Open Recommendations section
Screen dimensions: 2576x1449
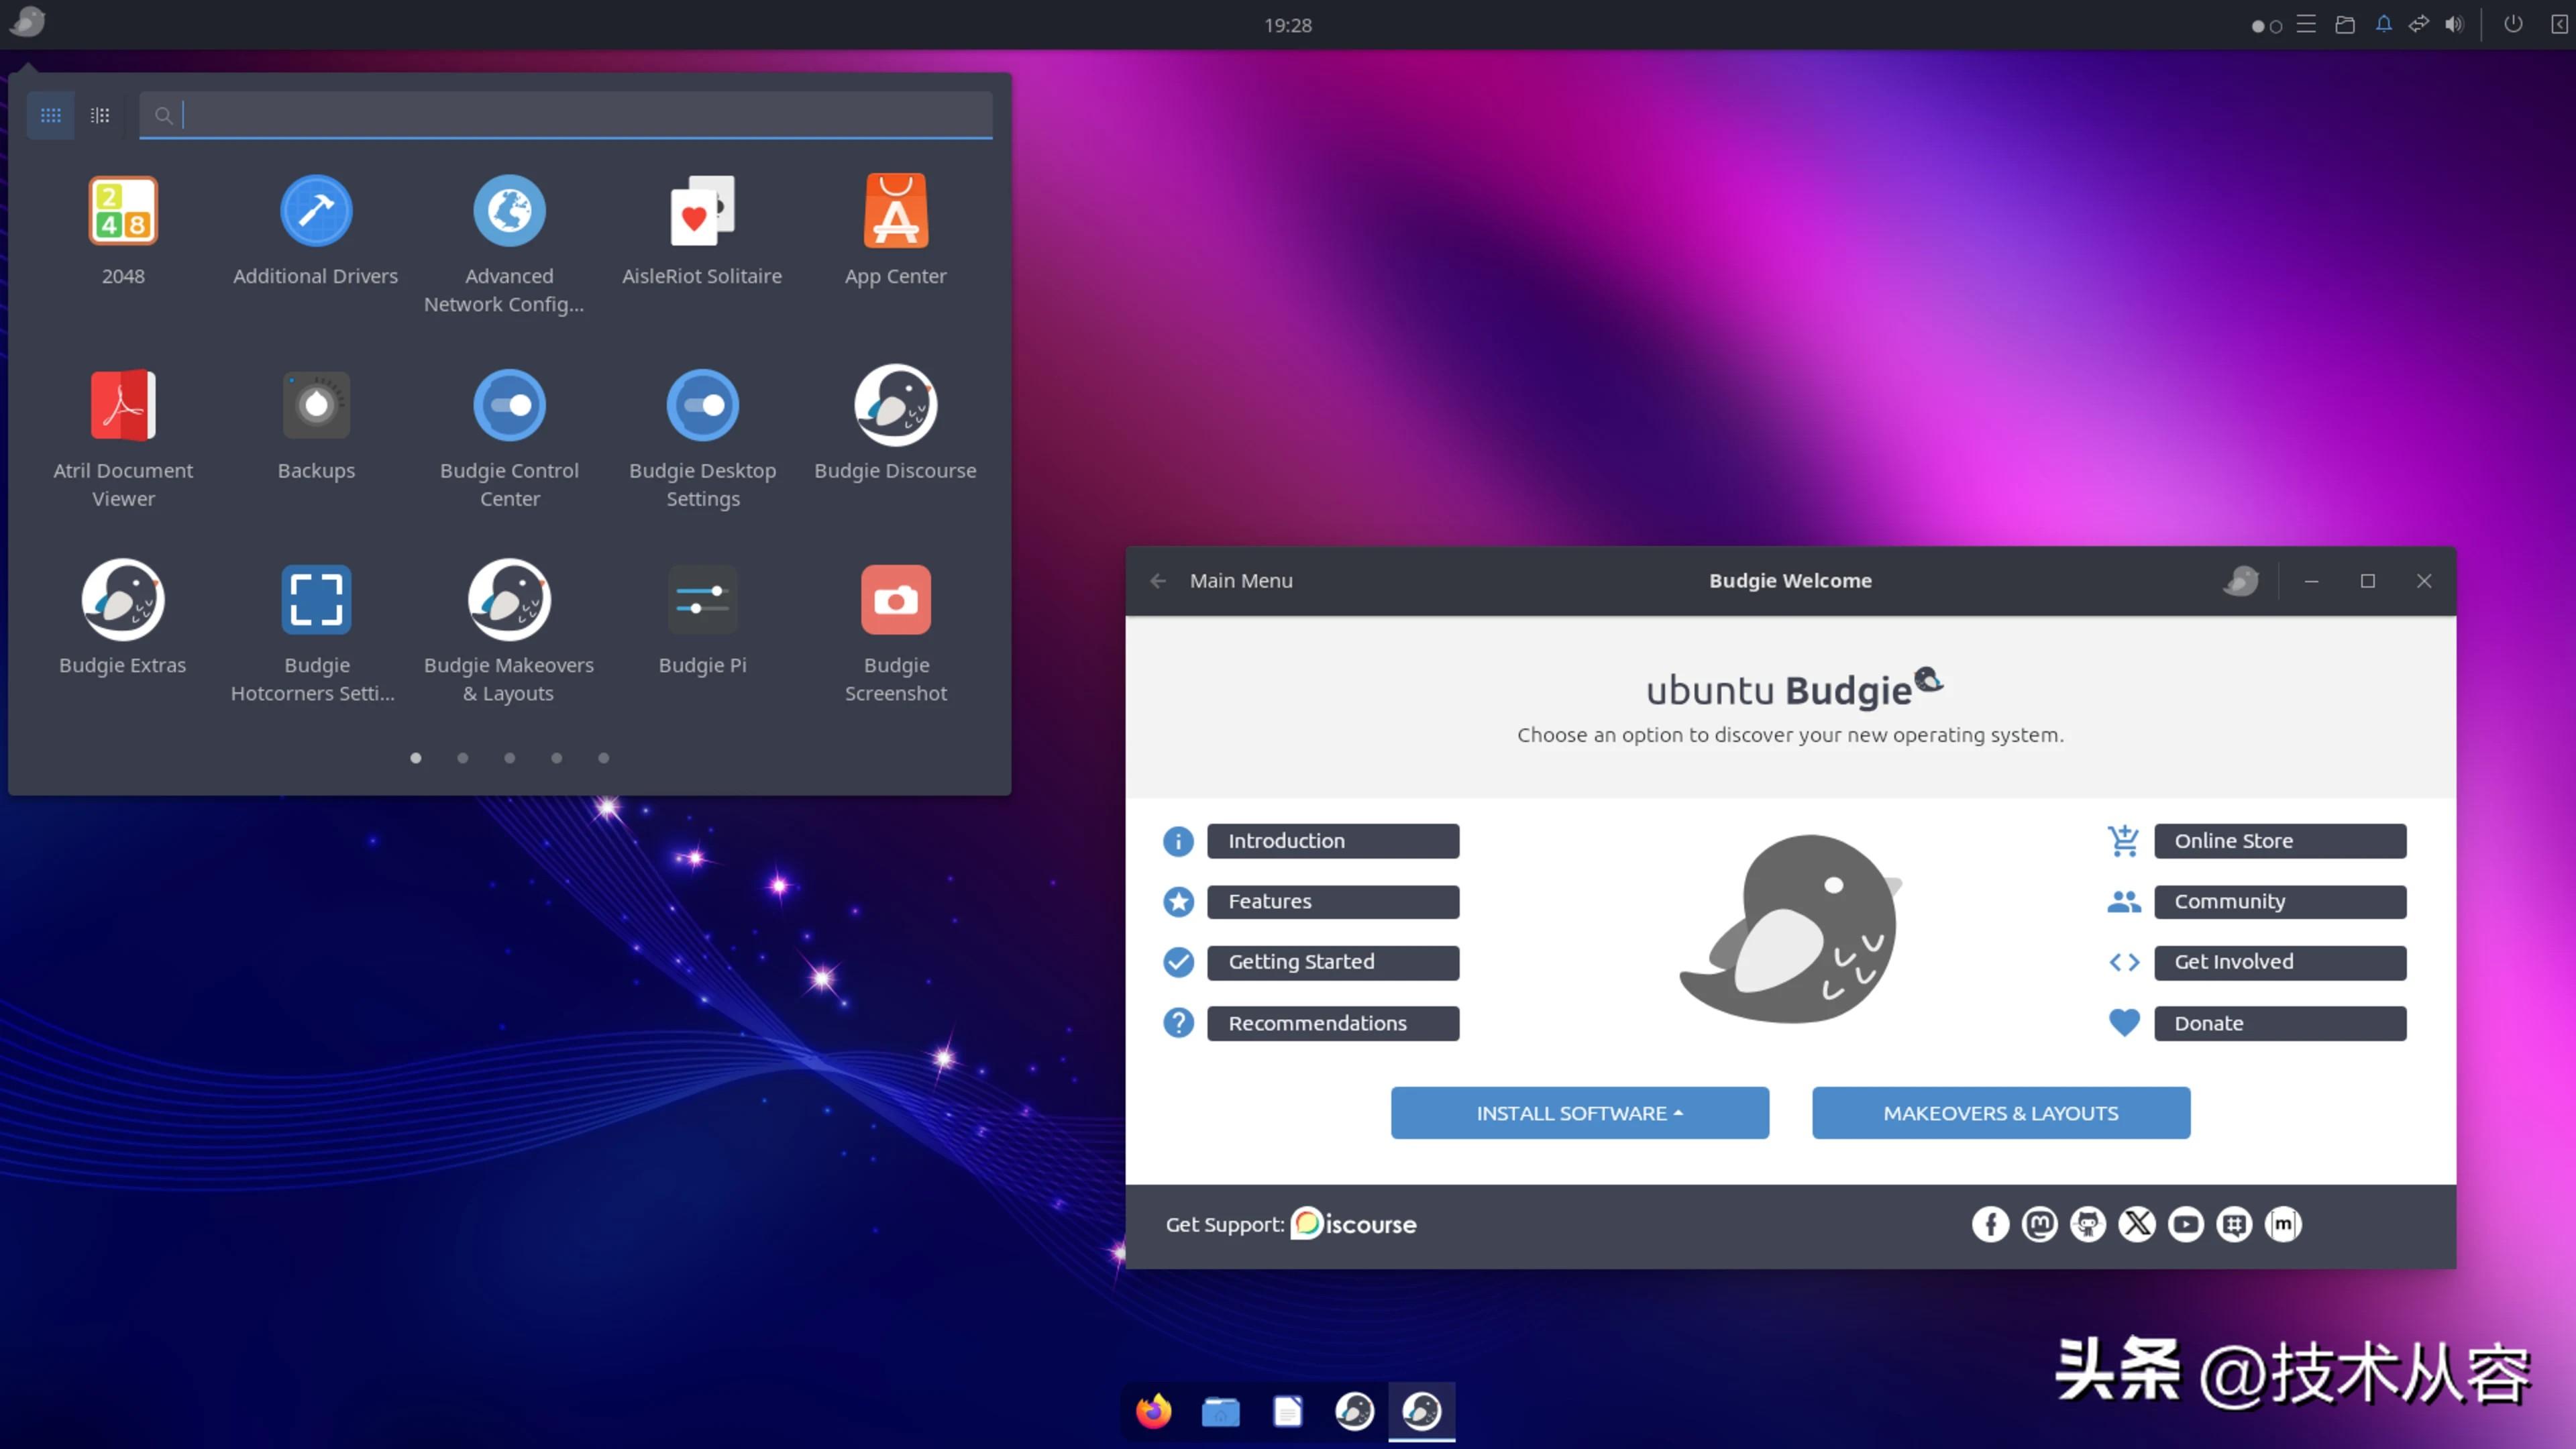coord(1333,1023)
